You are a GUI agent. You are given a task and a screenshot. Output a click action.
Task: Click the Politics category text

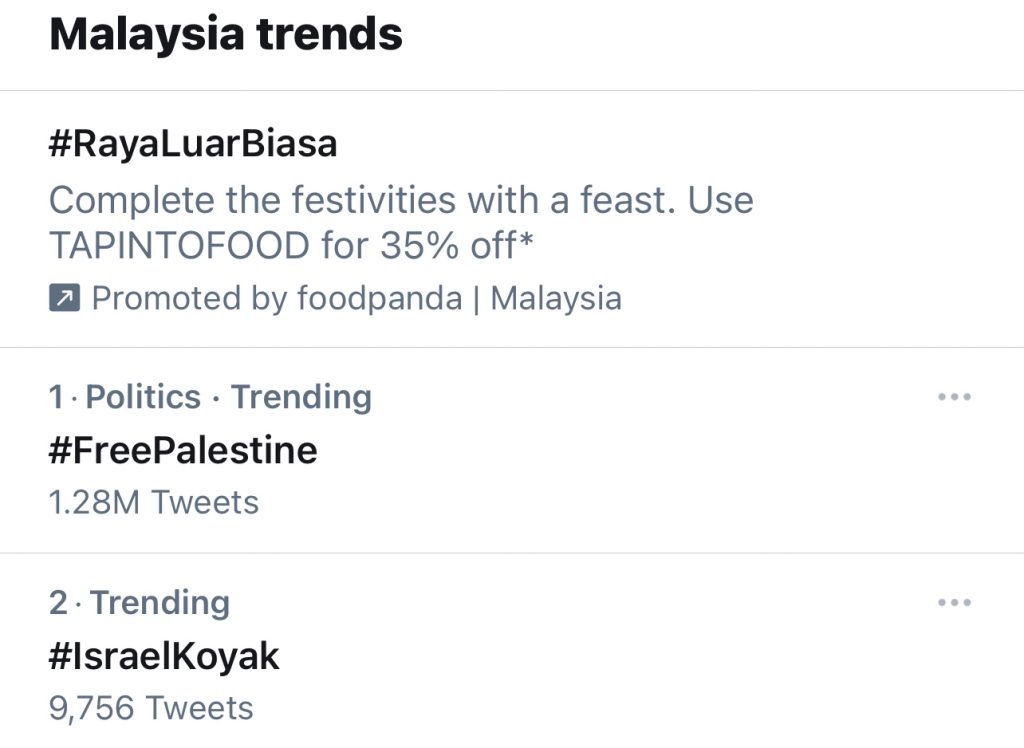point(143,397)
